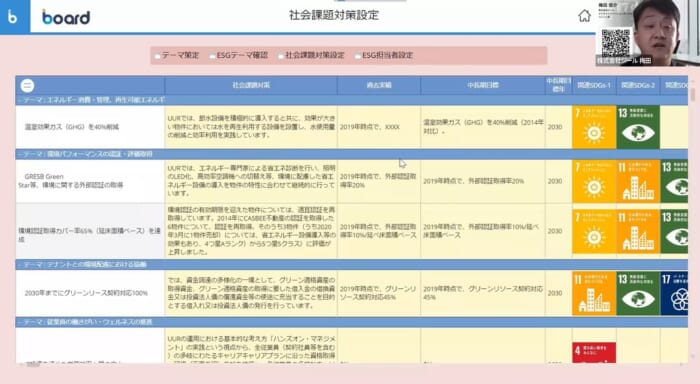The image size is (700, 384).
Task: Click the blue Board logo square
Action: pos(15,17)
